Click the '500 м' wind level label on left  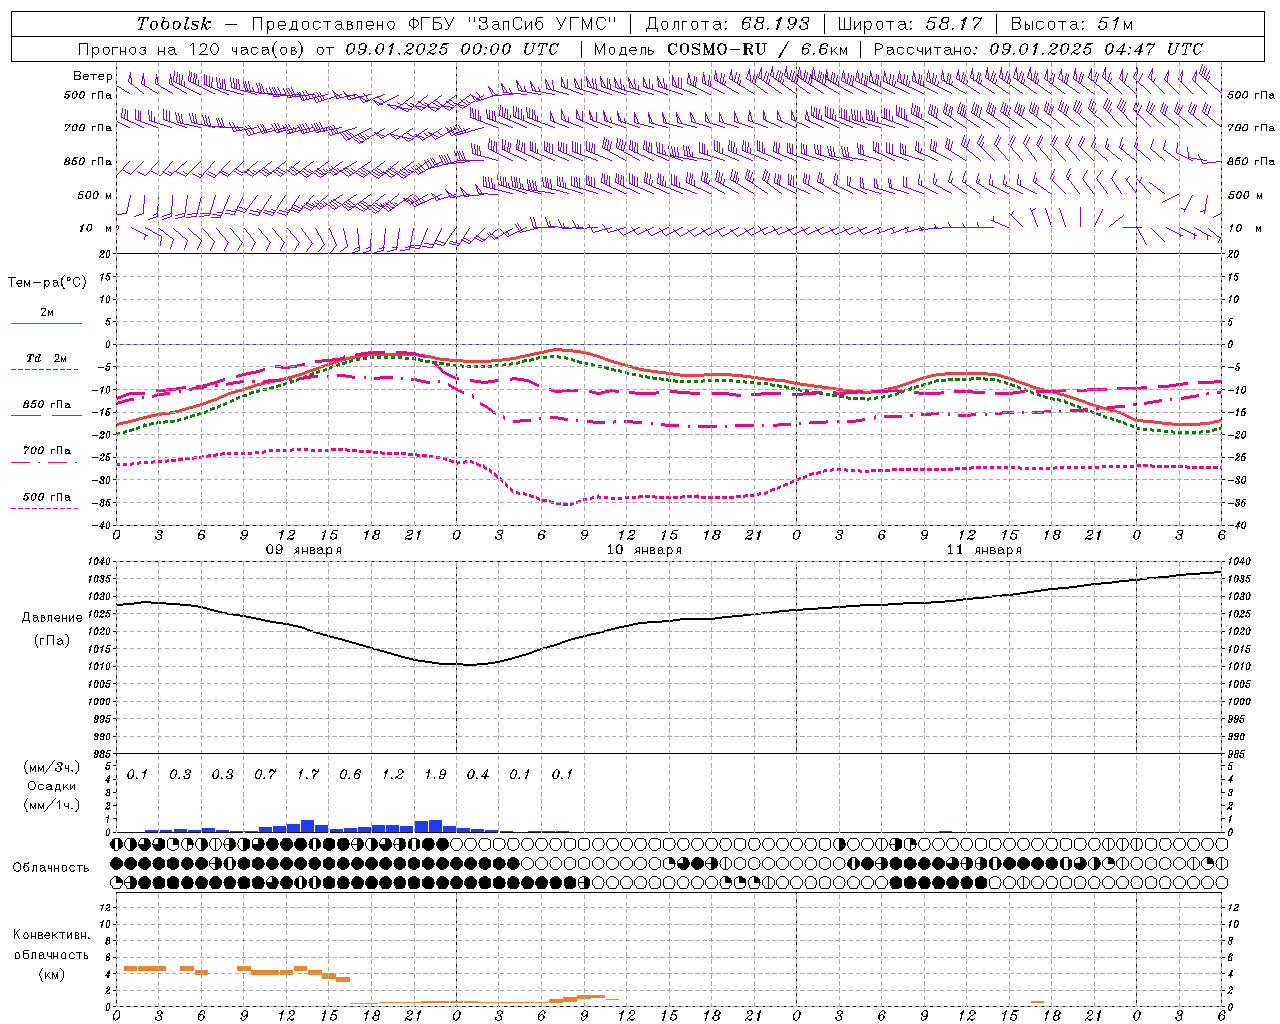tap(96, 195)
